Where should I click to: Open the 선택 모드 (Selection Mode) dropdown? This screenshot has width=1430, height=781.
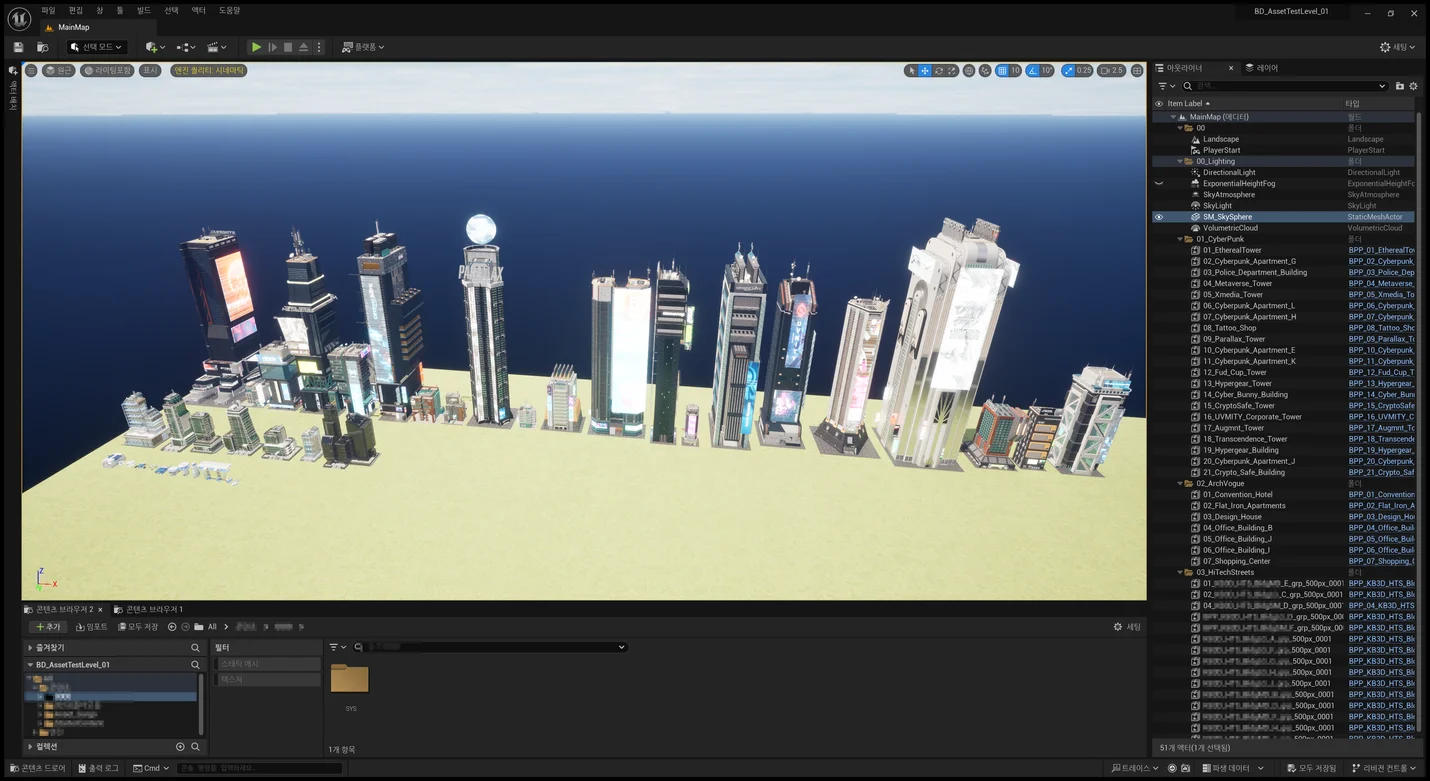[x=96, y=47]
